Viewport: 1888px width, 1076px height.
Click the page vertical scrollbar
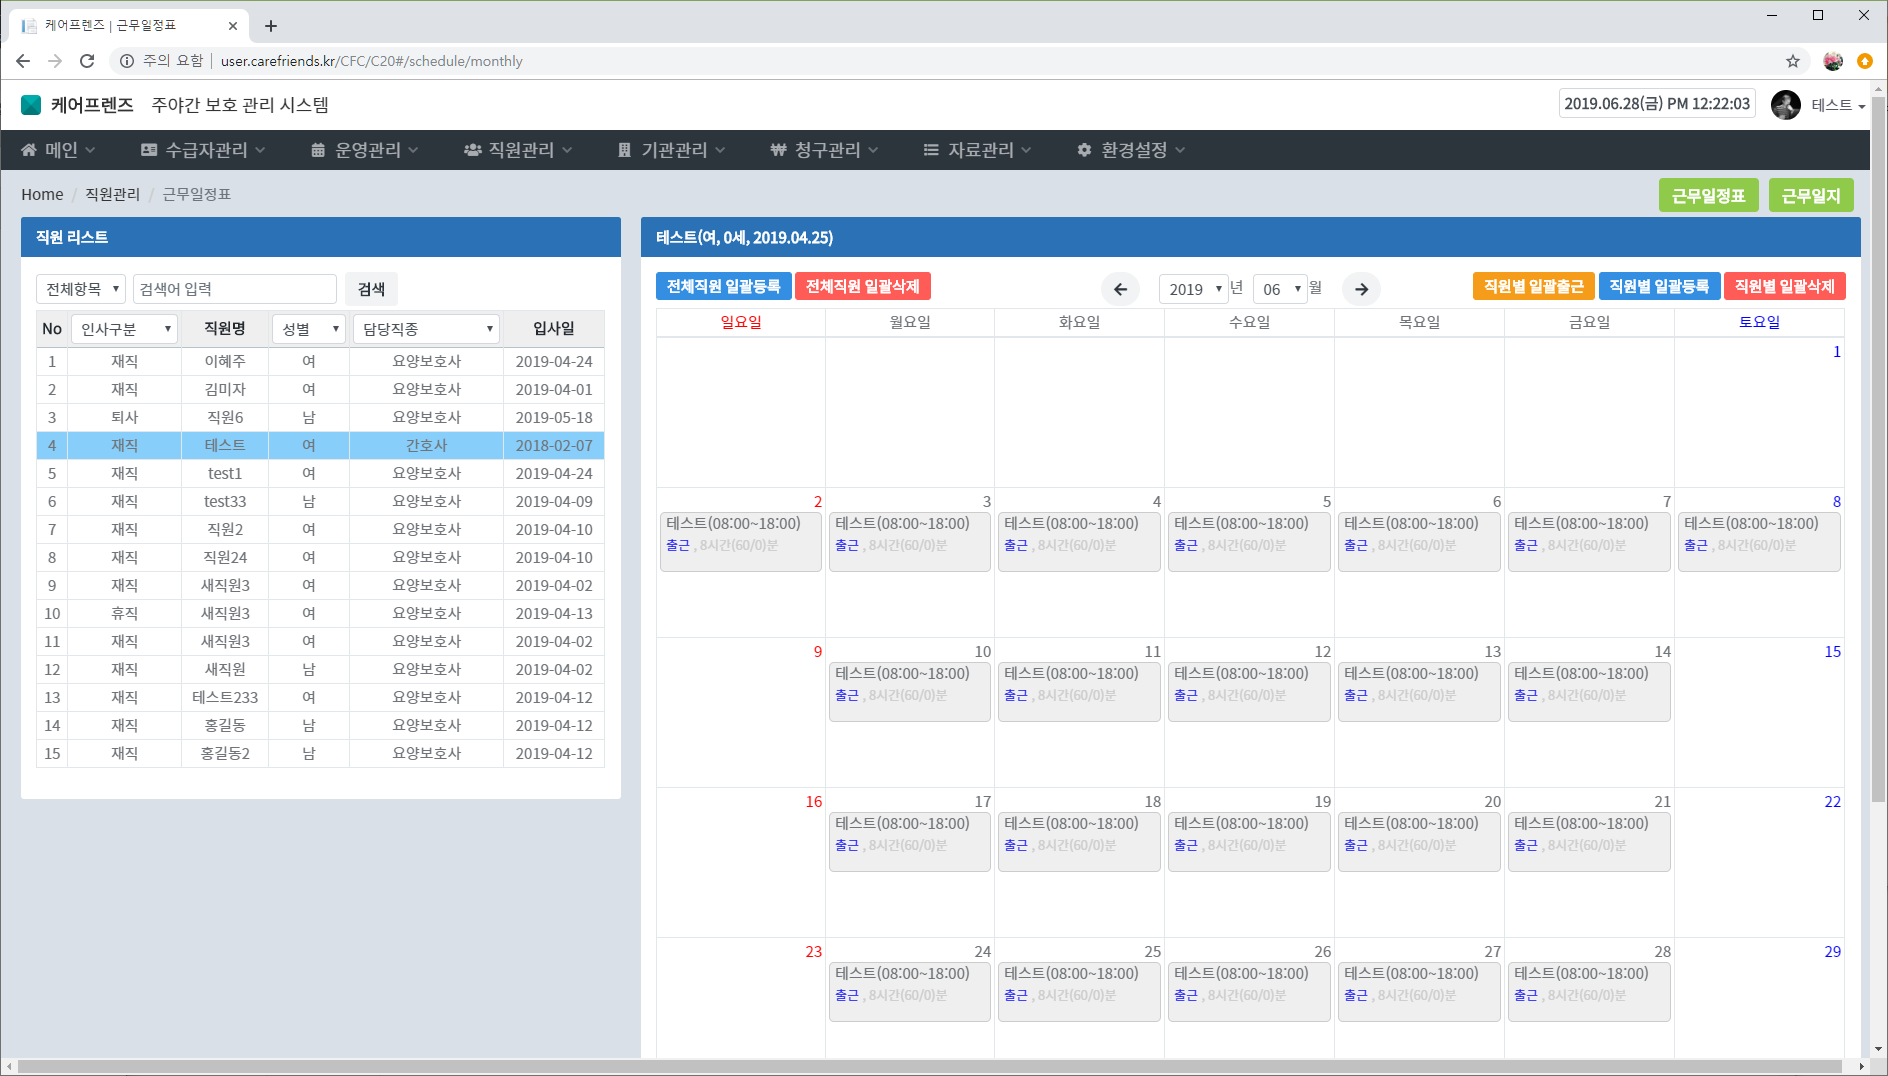1879,450
